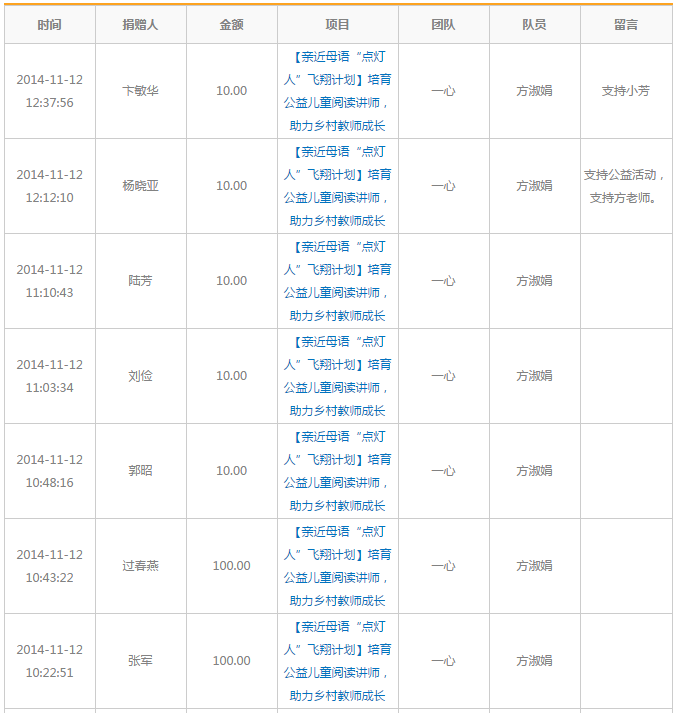Image resolution: width=675 pixels, height=713 pixels.
Task: Open project link in 陆芳 donation row
Action: 337,281
